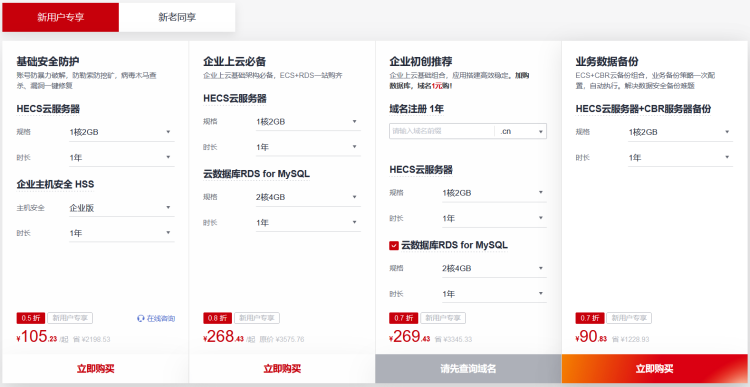Click 立即购买 for 基础安全防护

click(x=96, y=369)
